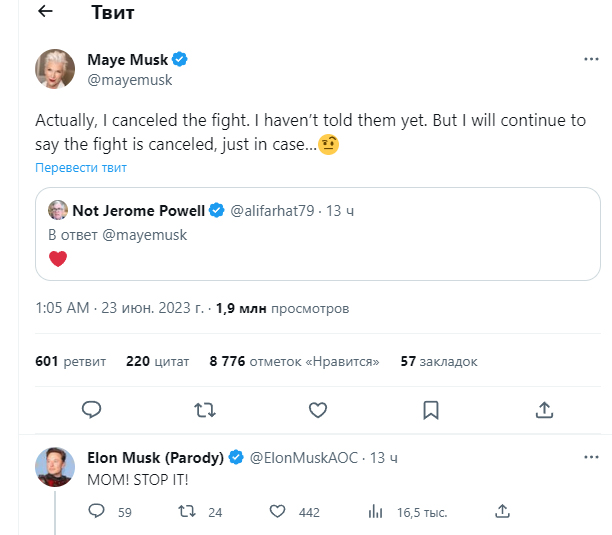Share Maye Musk's tweet
Screen dimensions: 612x535
pos(545,409)
